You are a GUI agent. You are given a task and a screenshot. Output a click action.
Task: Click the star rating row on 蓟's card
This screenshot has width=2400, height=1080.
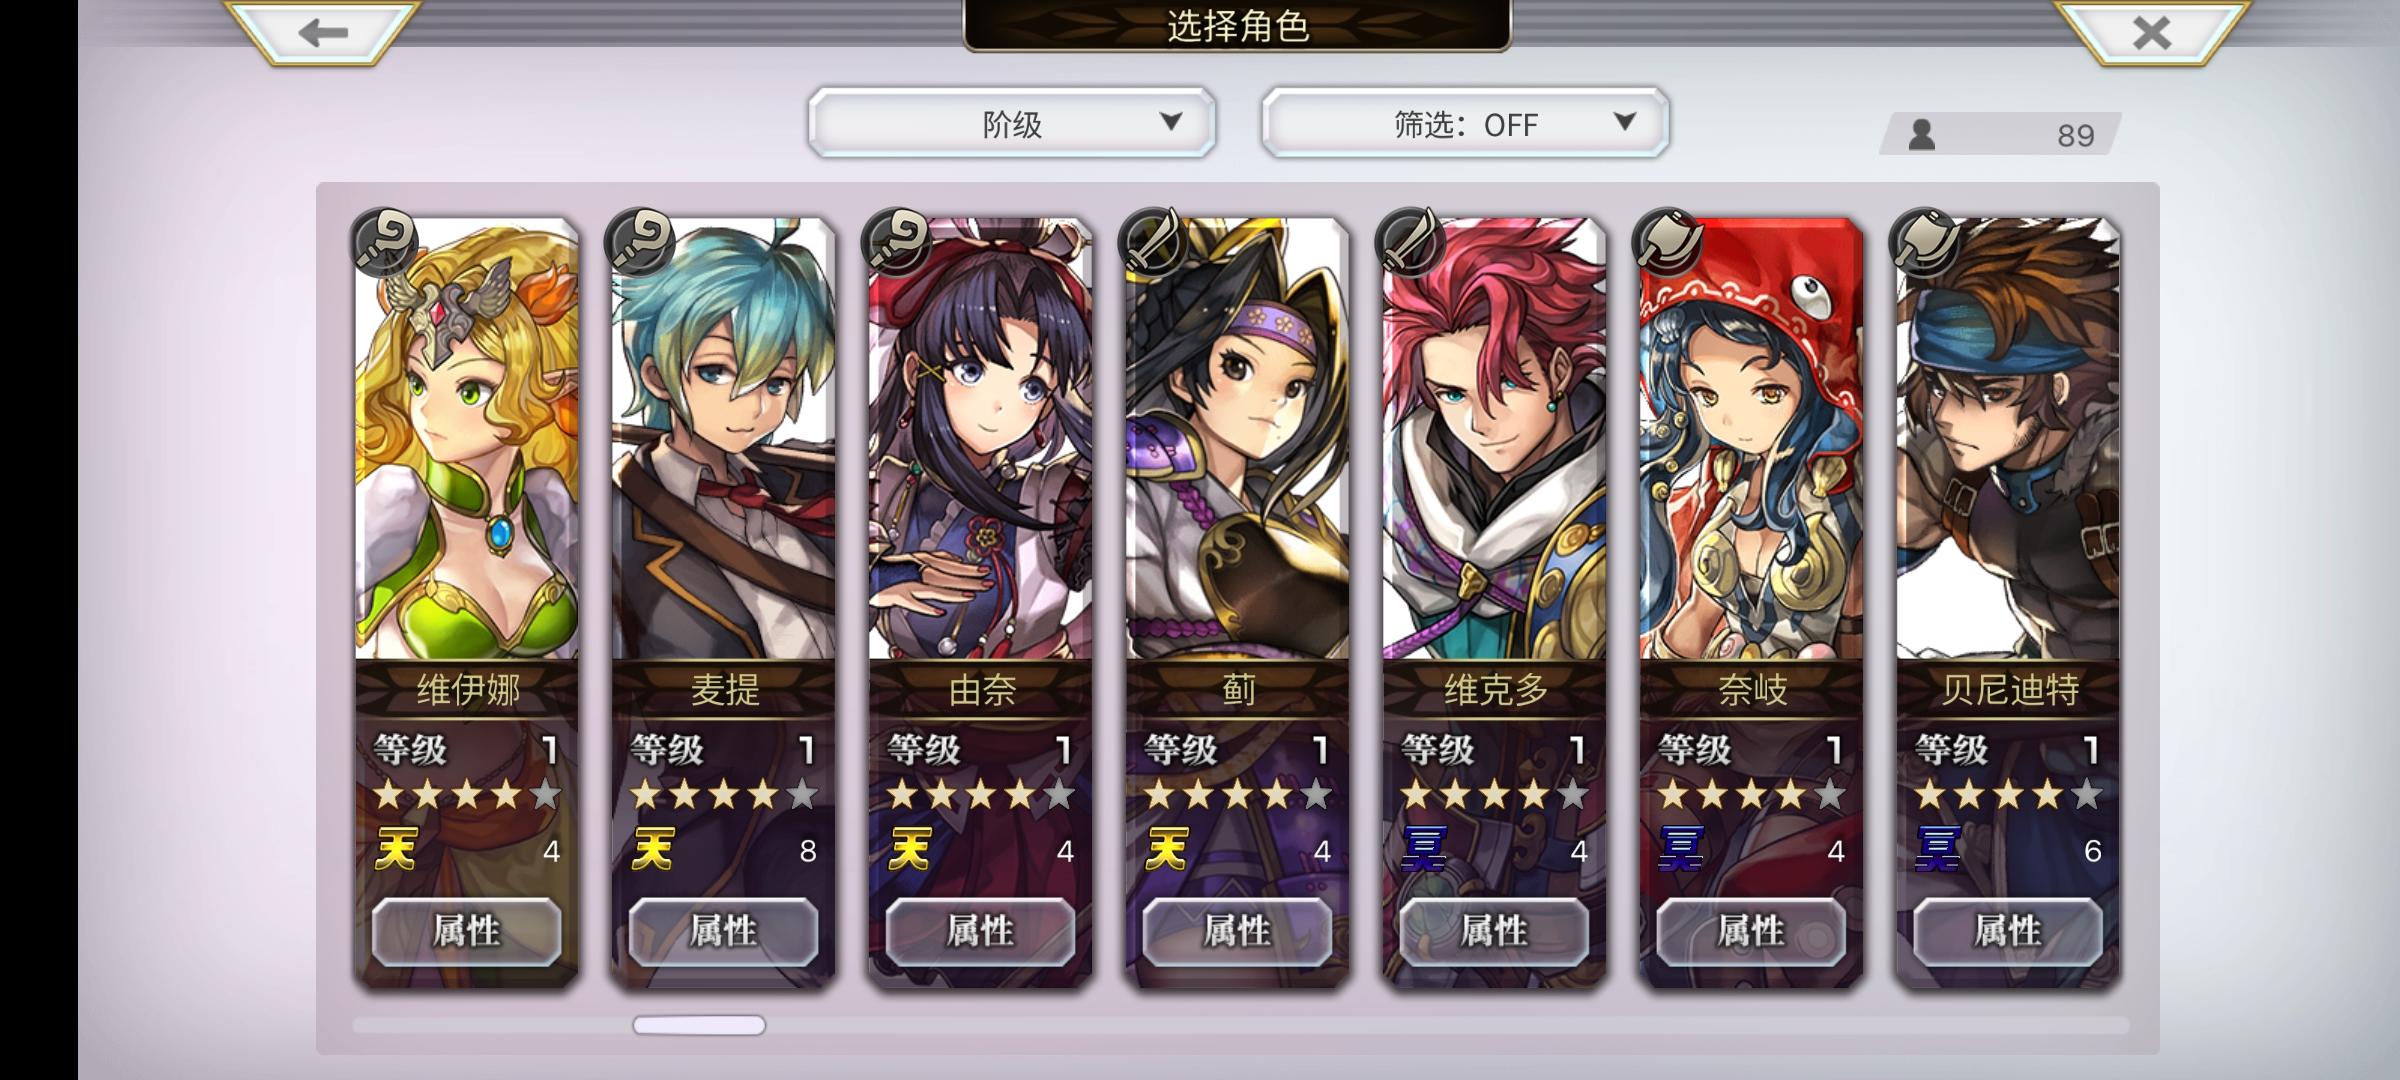1237,795
